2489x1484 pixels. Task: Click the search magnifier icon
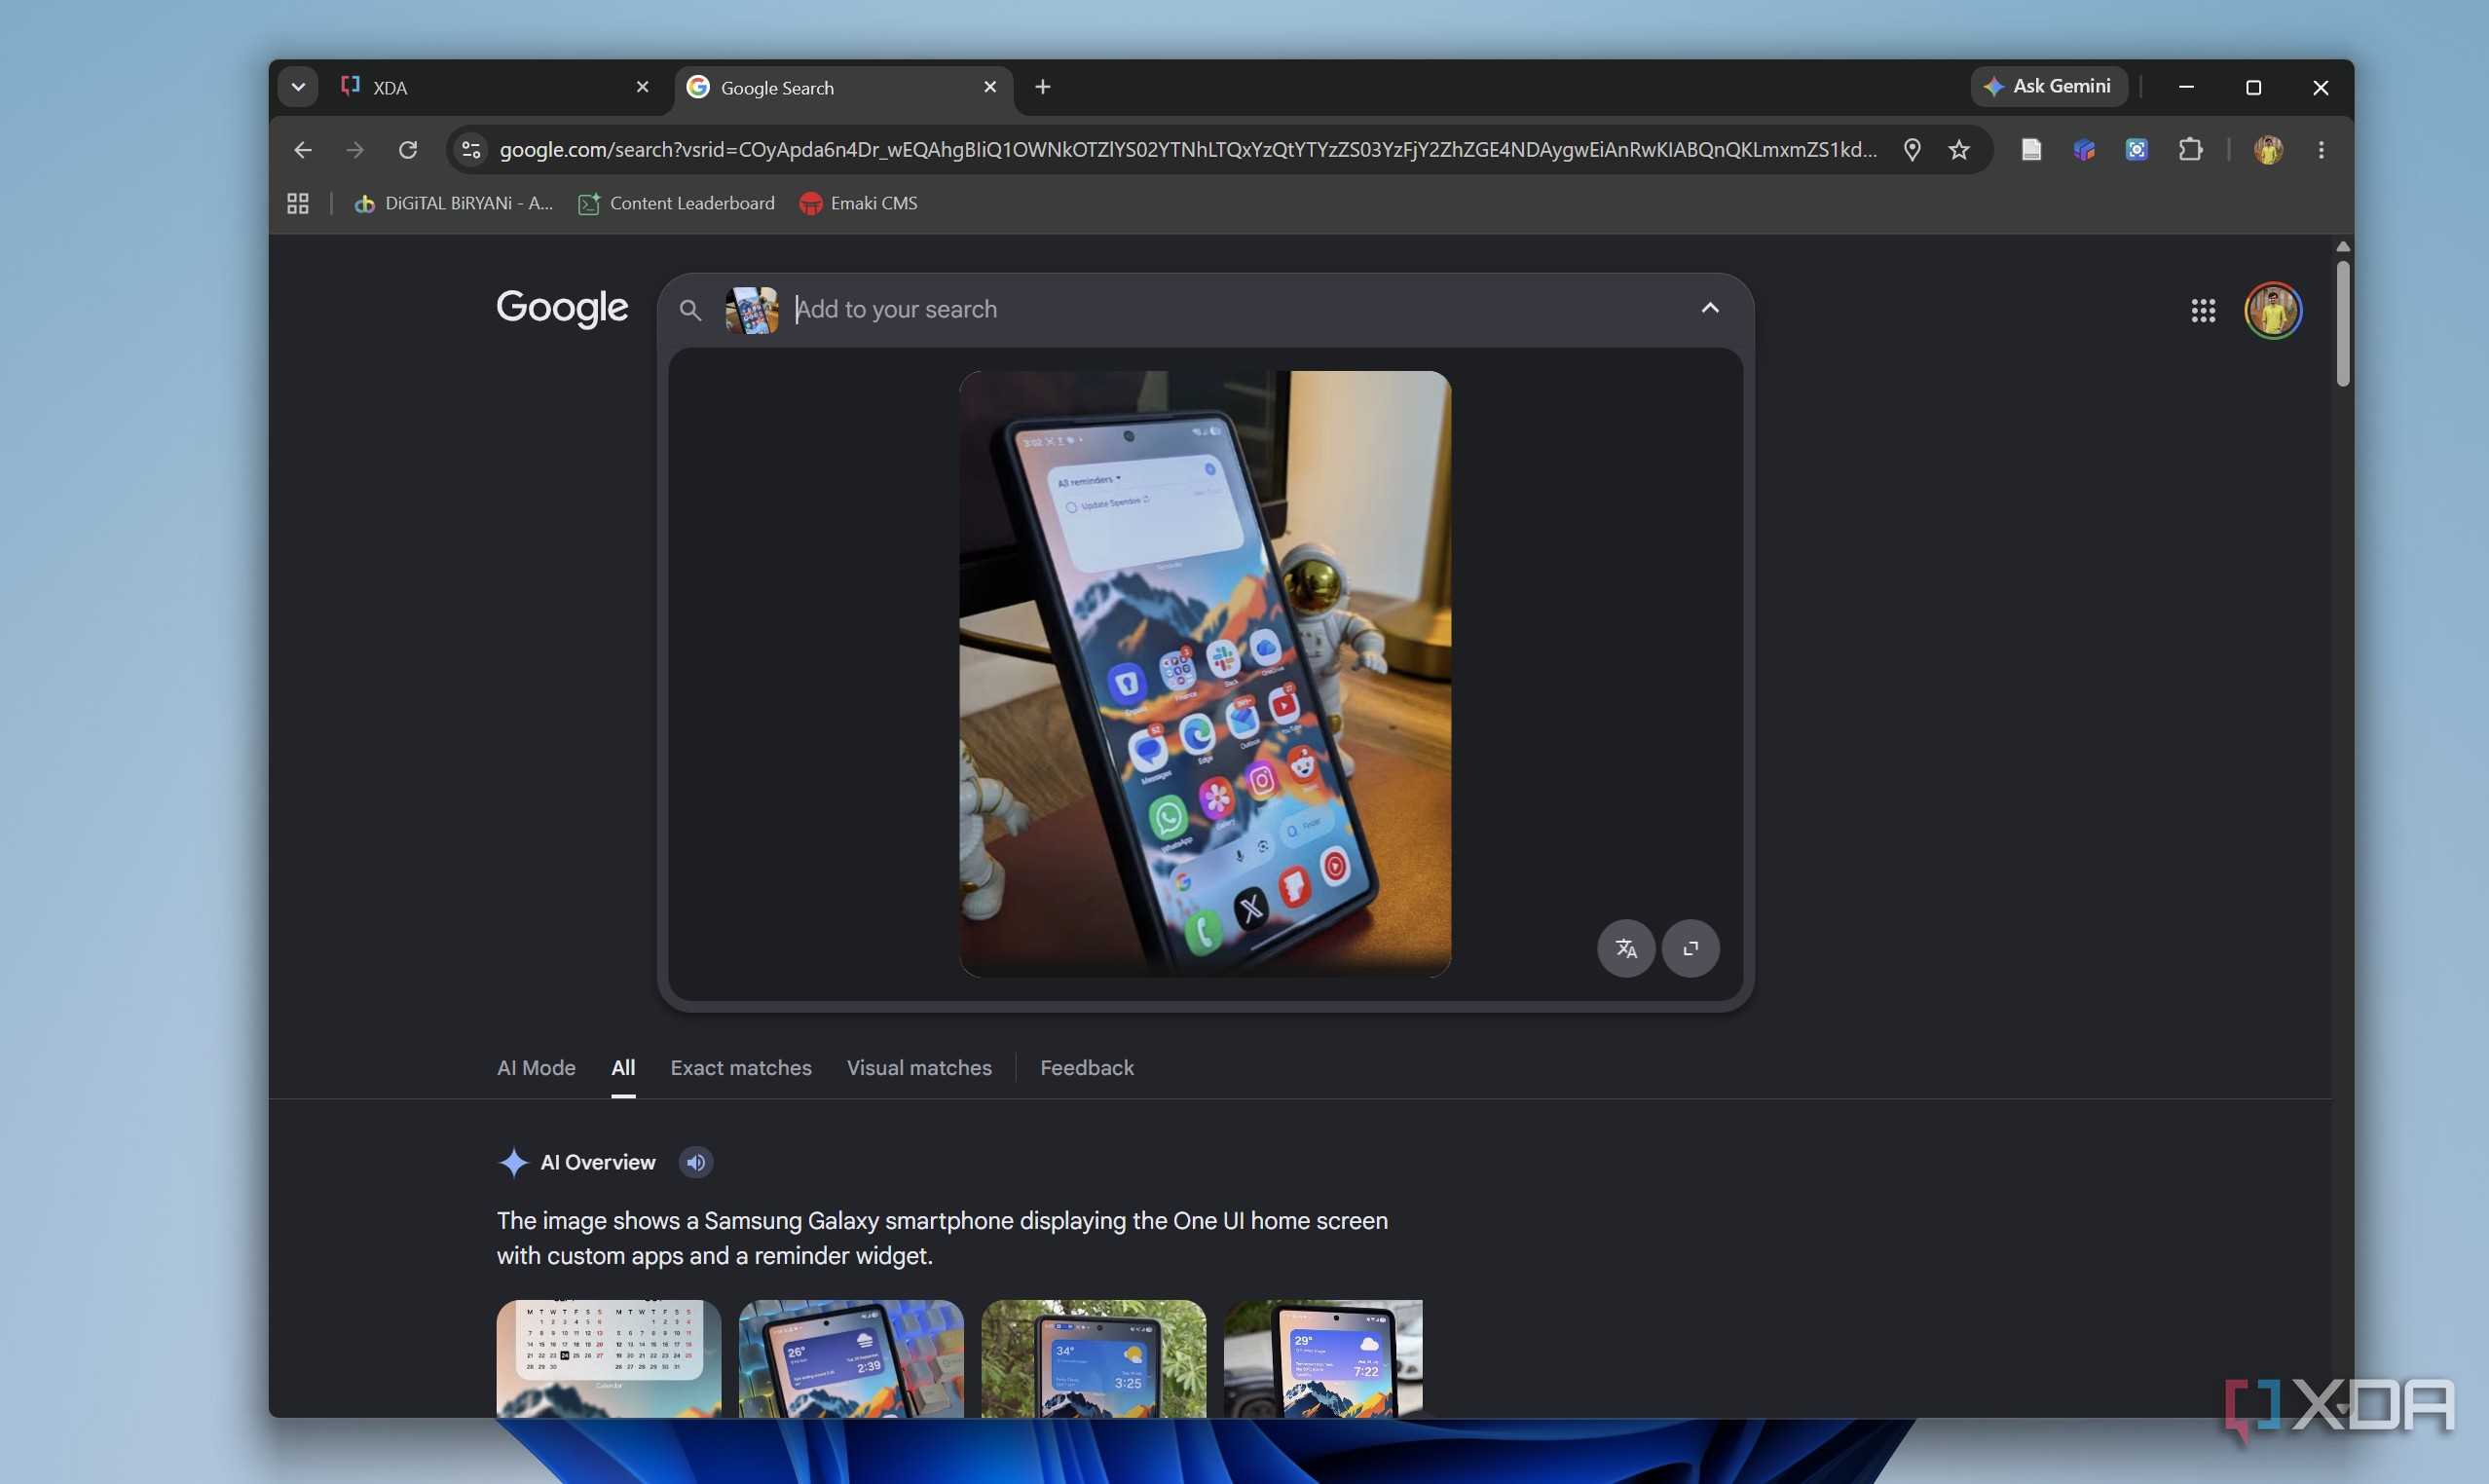[x=690, y=310]
